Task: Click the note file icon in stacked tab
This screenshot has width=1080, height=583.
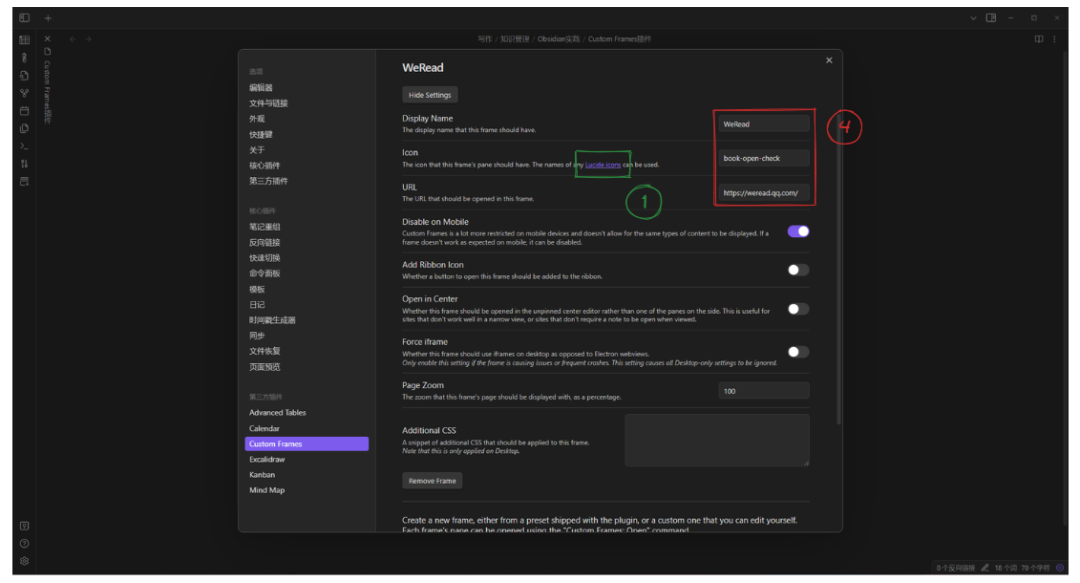Action: point(48,52)
